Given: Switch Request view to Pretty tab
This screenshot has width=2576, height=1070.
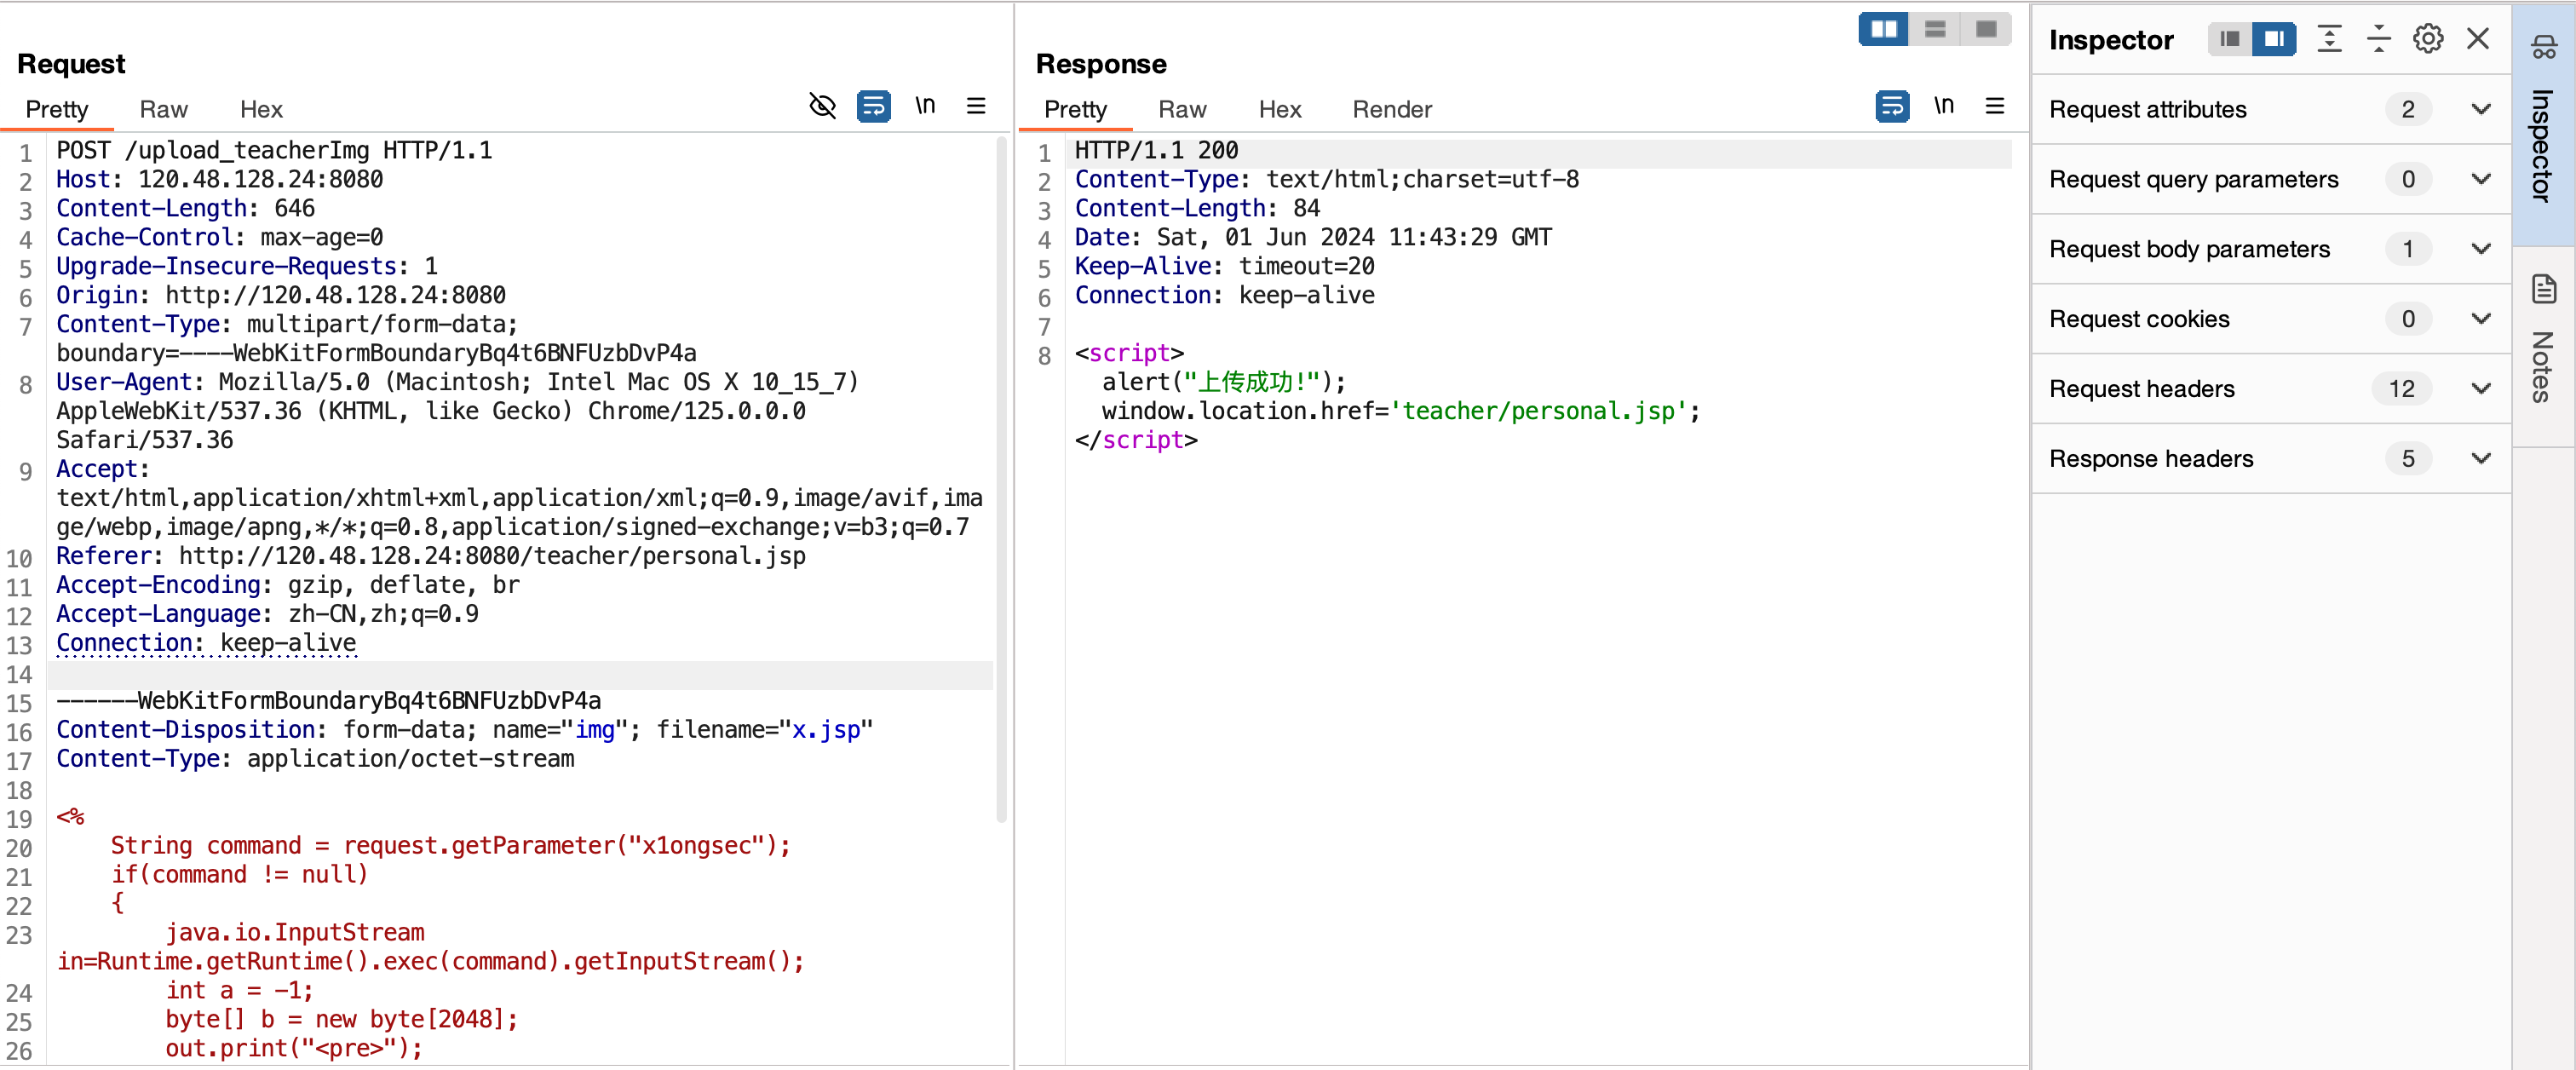Looking at the screenshot, I should point(57,109).
